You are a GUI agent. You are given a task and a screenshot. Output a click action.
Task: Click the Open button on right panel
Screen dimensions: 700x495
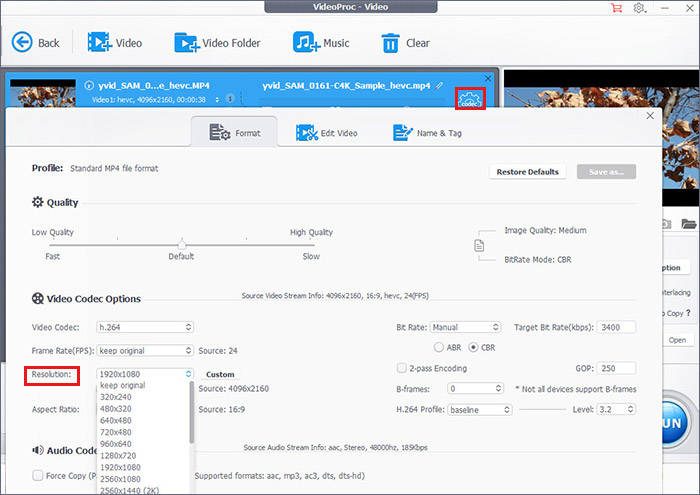(677, 340)
